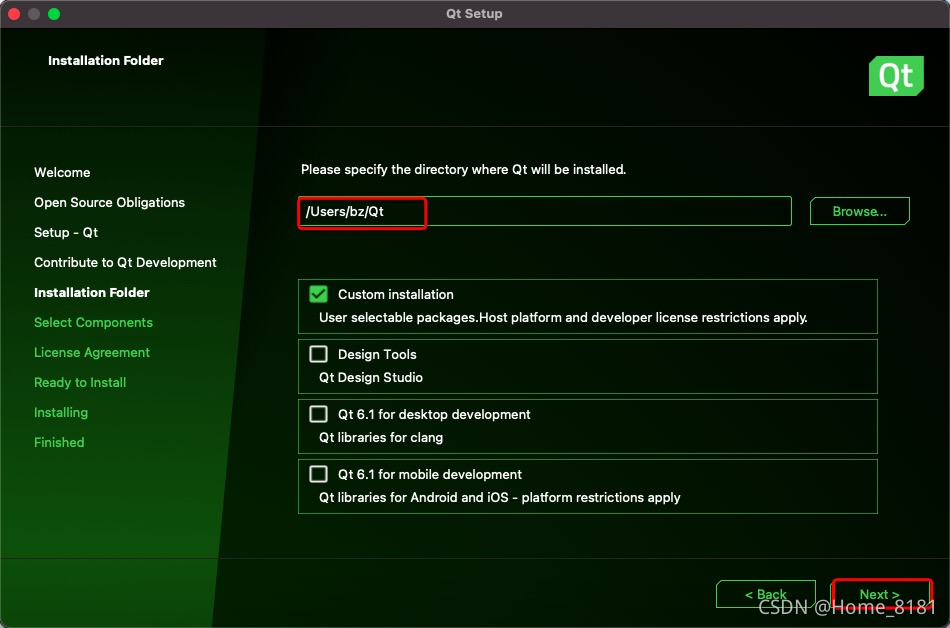The width and height of the screenshot is (950, 628).
Task: Go to the Next installer page
Action: click(881, 594)
